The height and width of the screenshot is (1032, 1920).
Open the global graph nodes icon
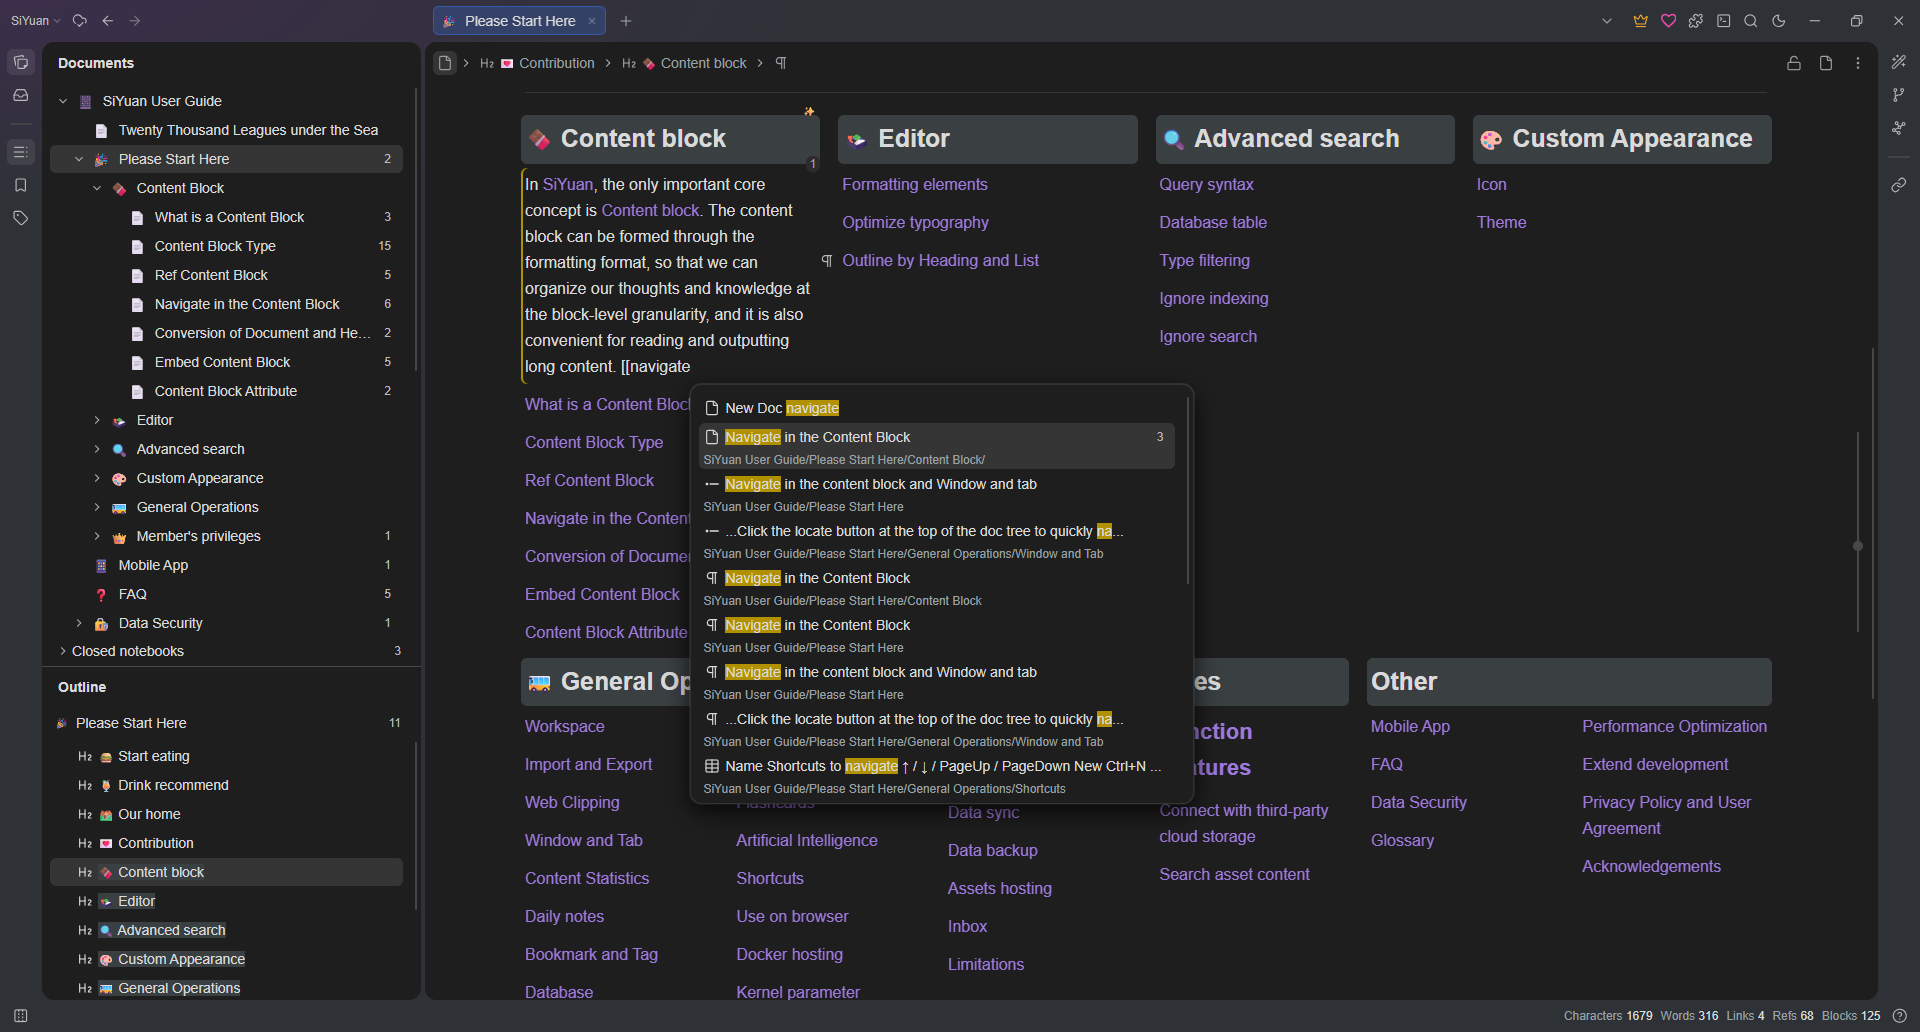pyautogui.click(x=1899, y=128)
